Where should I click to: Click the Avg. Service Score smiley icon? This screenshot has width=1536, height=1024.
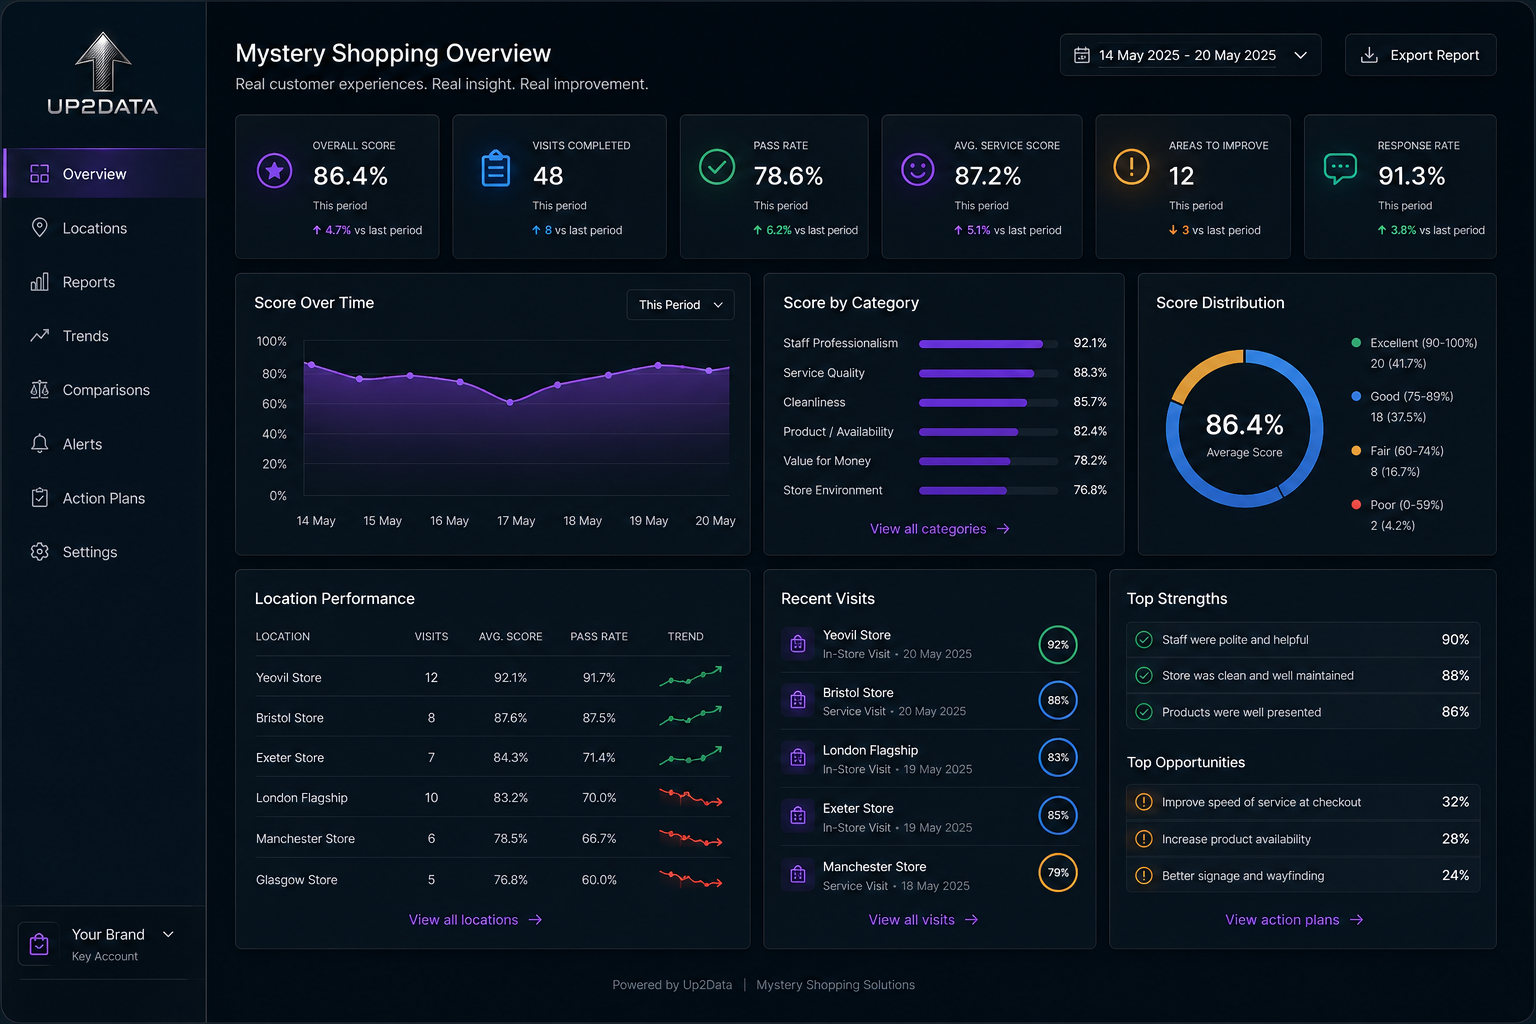[x=917, y=169]
